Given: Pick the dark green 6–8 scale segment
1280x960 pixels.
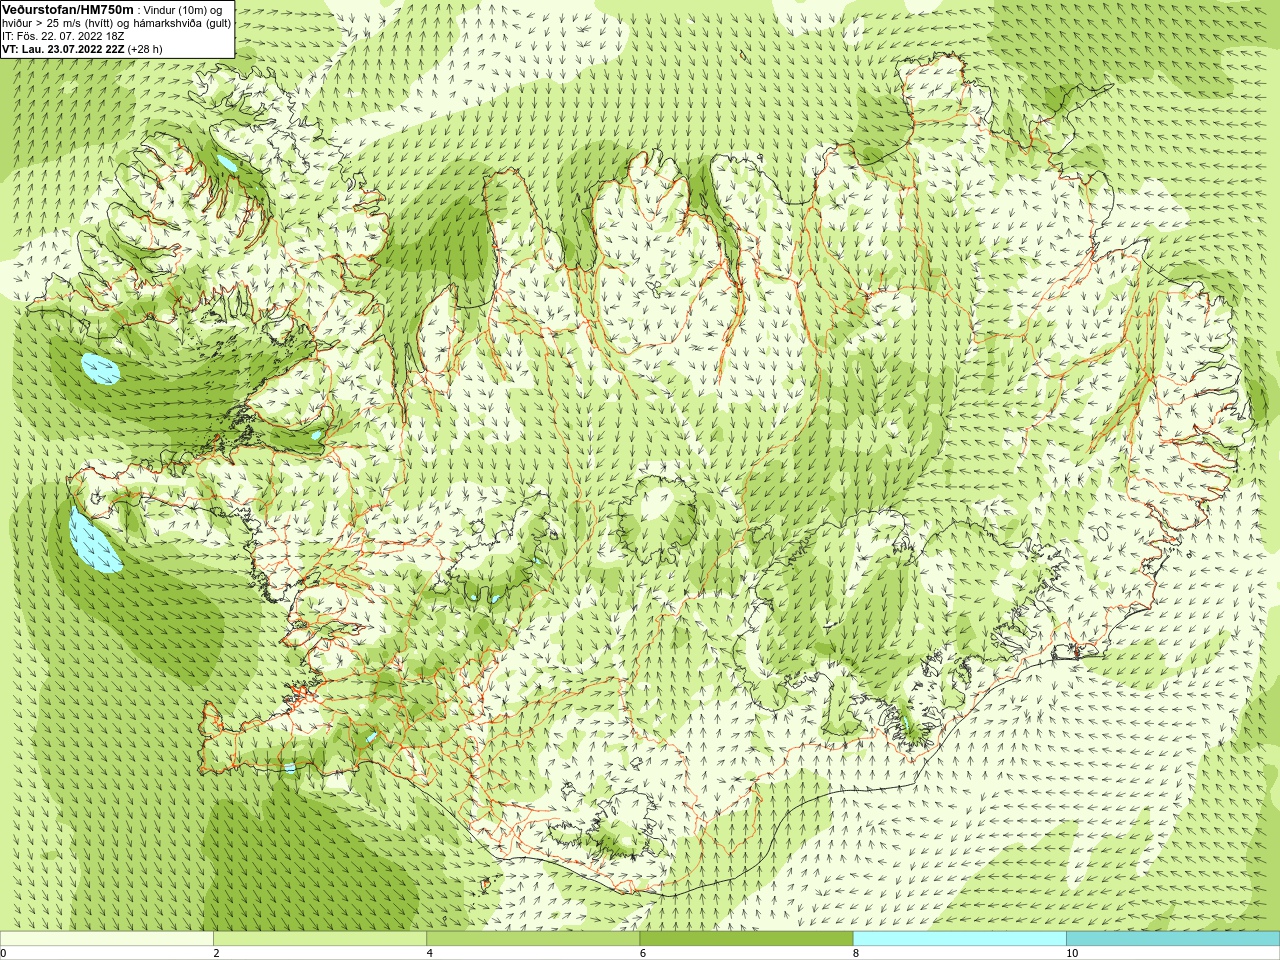Looking at the screenshot, I should coord(746,939).
